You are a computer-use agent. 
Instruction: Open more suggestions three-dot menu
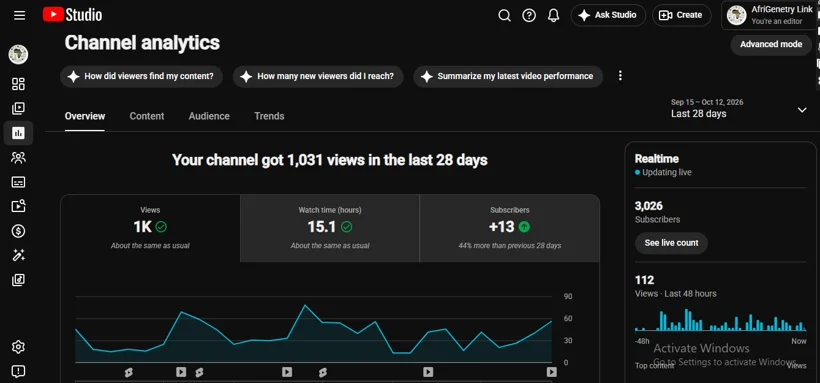tap(620, 76)
